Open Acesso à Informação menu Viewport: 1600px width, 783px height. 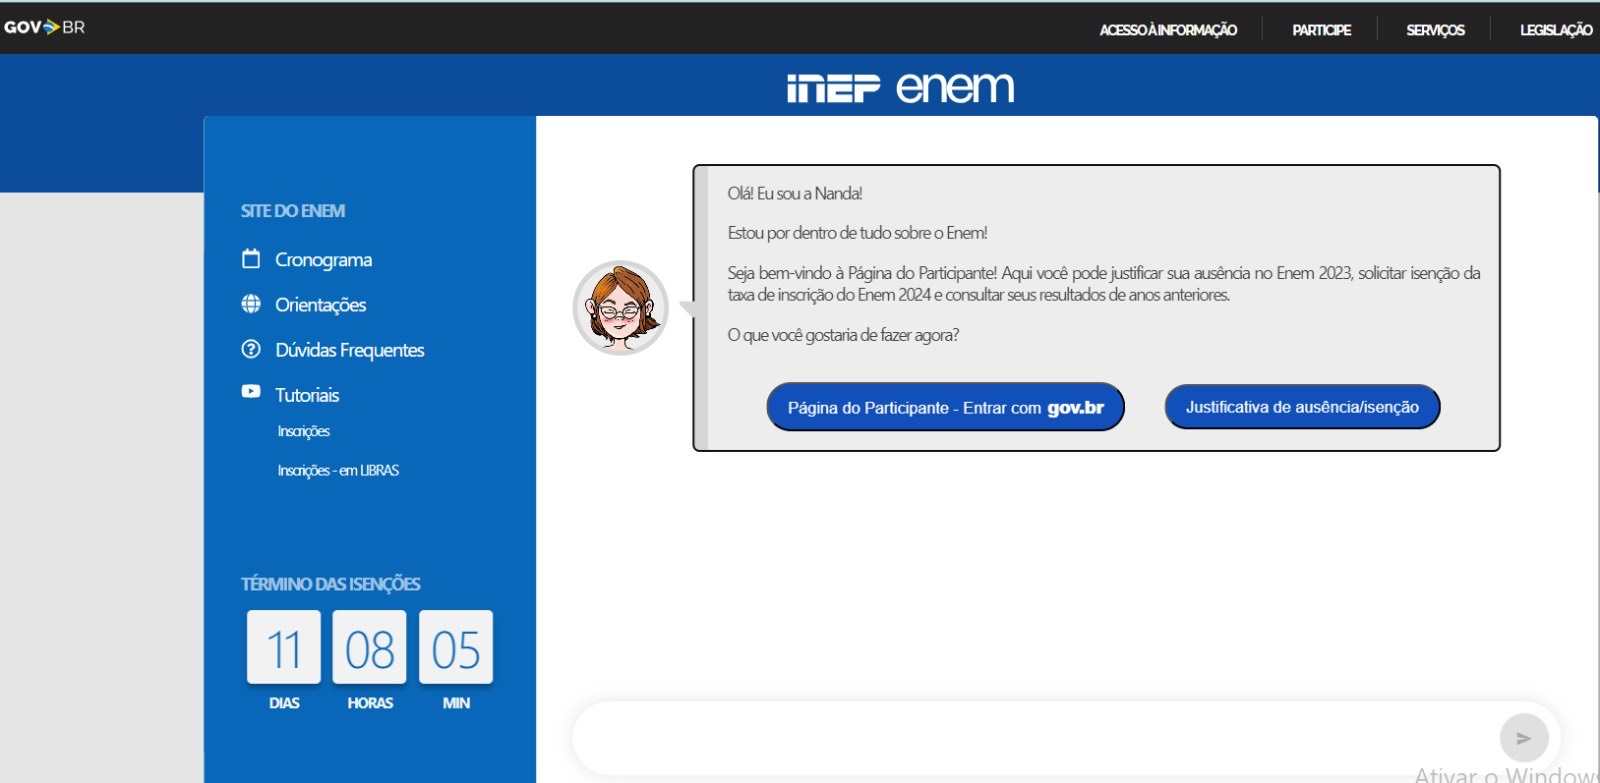pos(1168,30)
